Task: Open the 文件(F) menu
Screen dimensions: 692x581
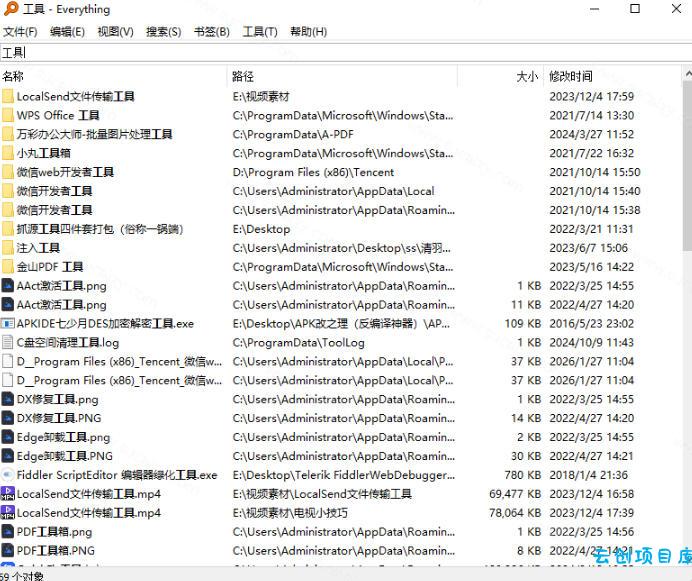Action: (x=20, y=32)
